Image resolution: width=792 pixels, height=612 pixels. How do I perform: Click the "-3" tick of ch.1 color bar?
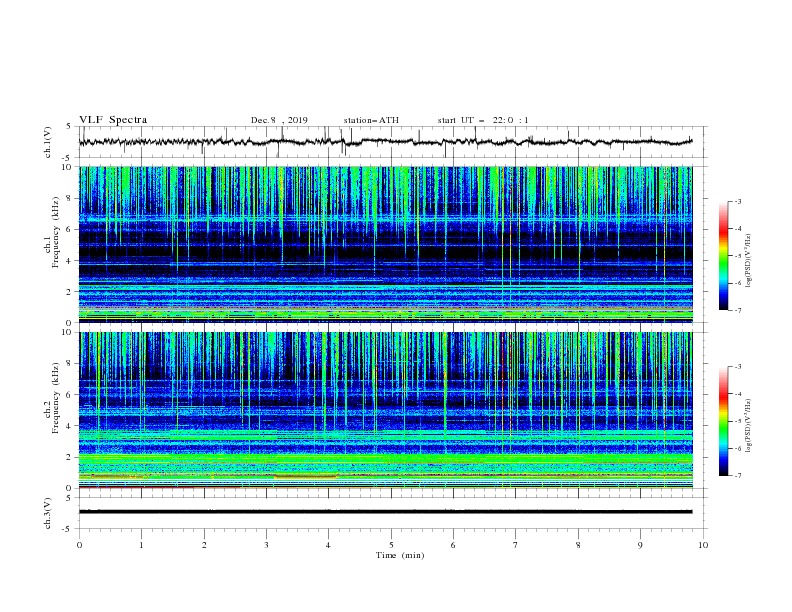click(738, 201)
